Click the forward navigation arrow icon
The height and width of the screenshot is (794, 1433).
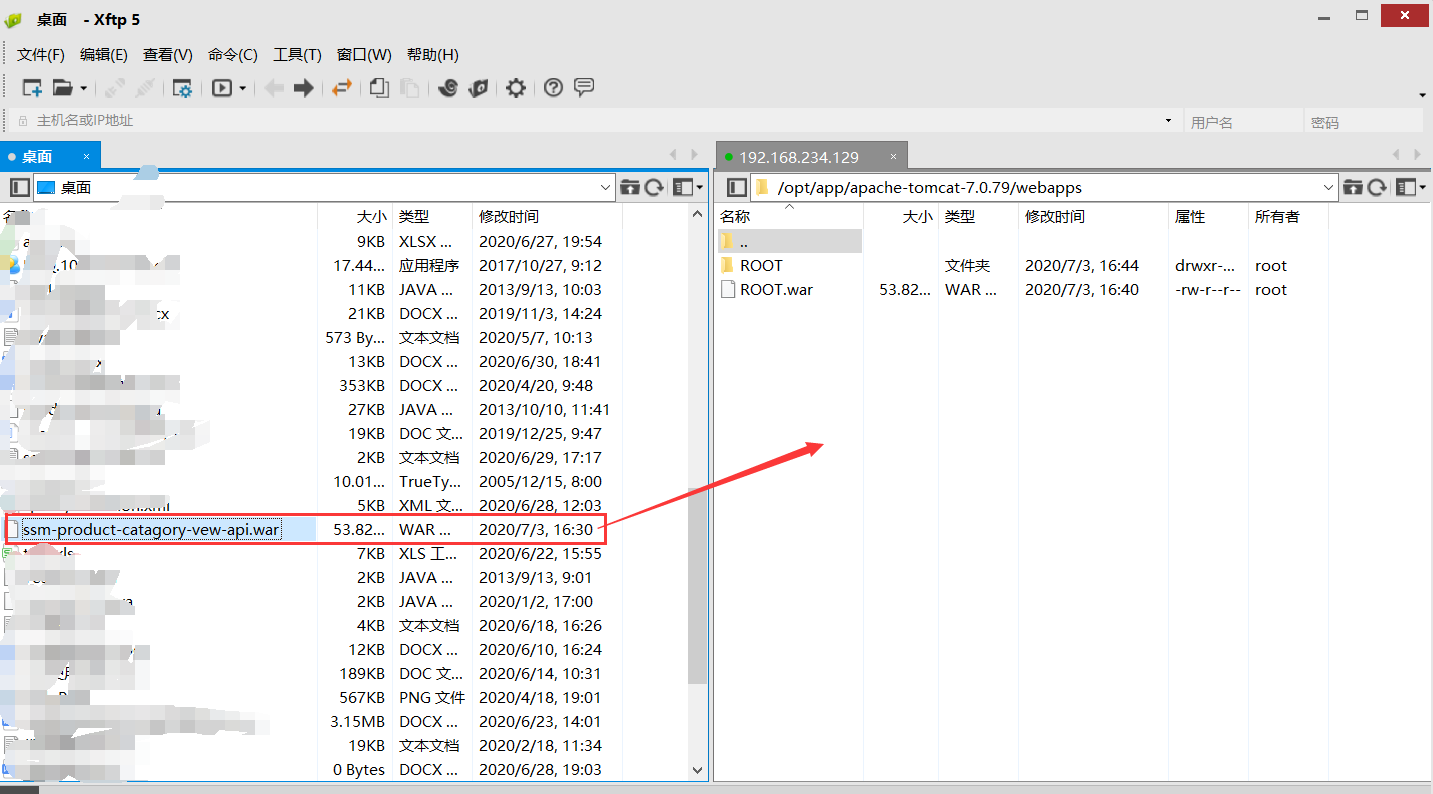click(x=306, y=88)
